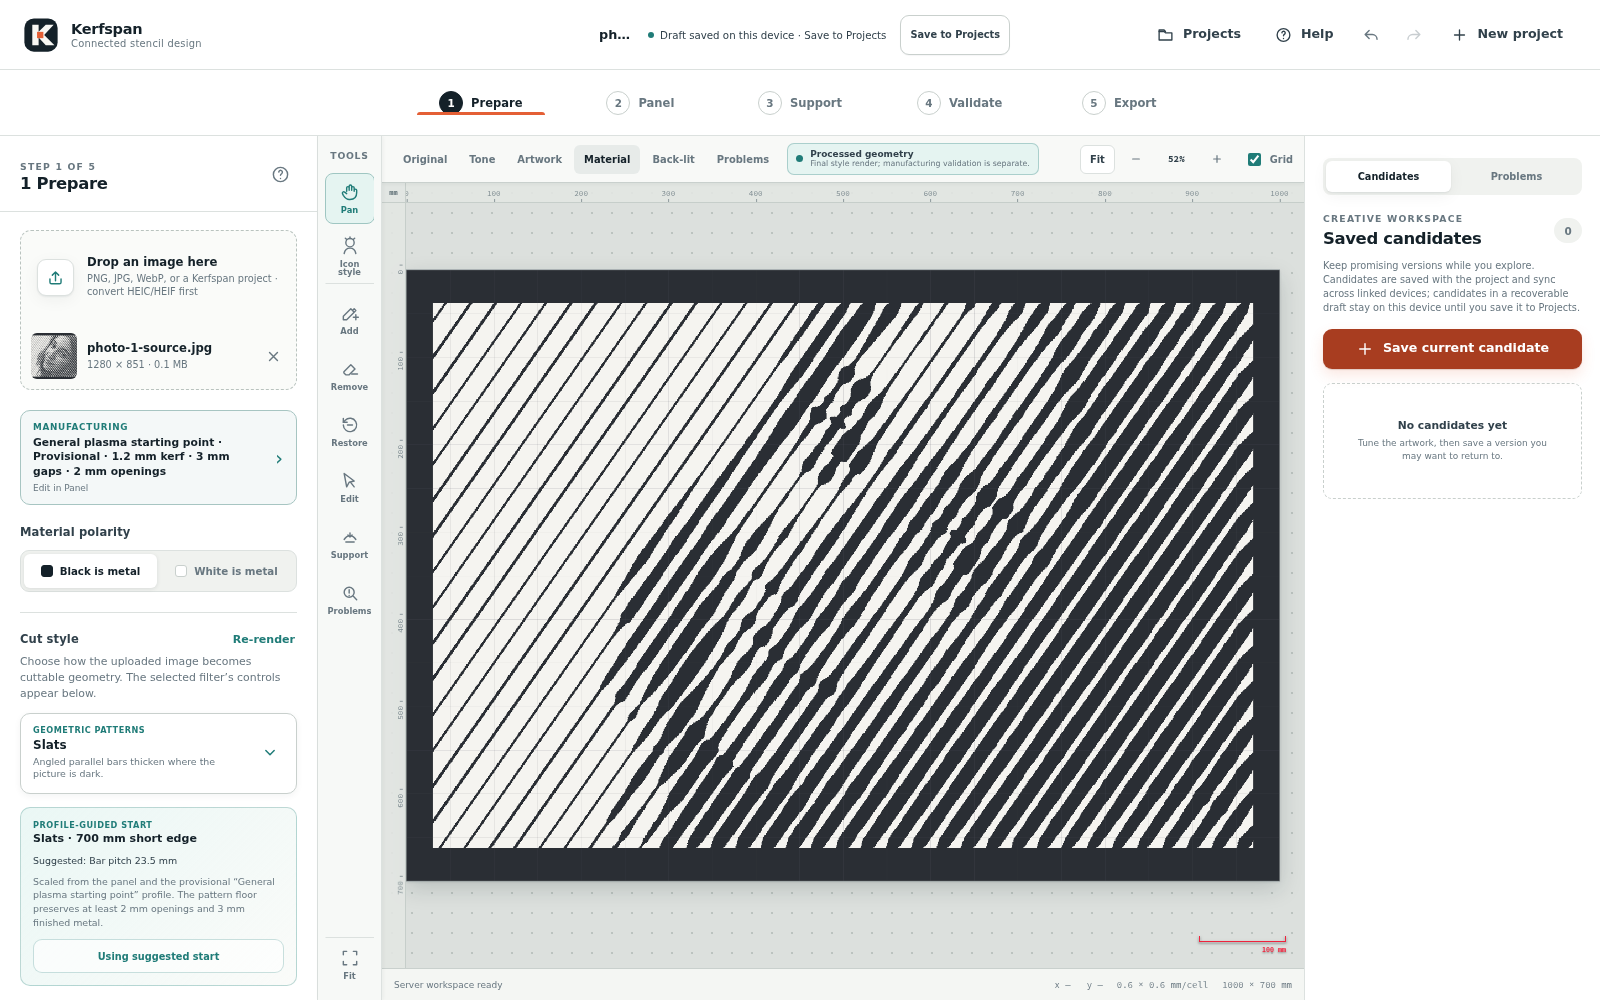This screenshot has height=1000, width=1600.
Task: Switch to the Tone view tab
Action: coord(482,159)
